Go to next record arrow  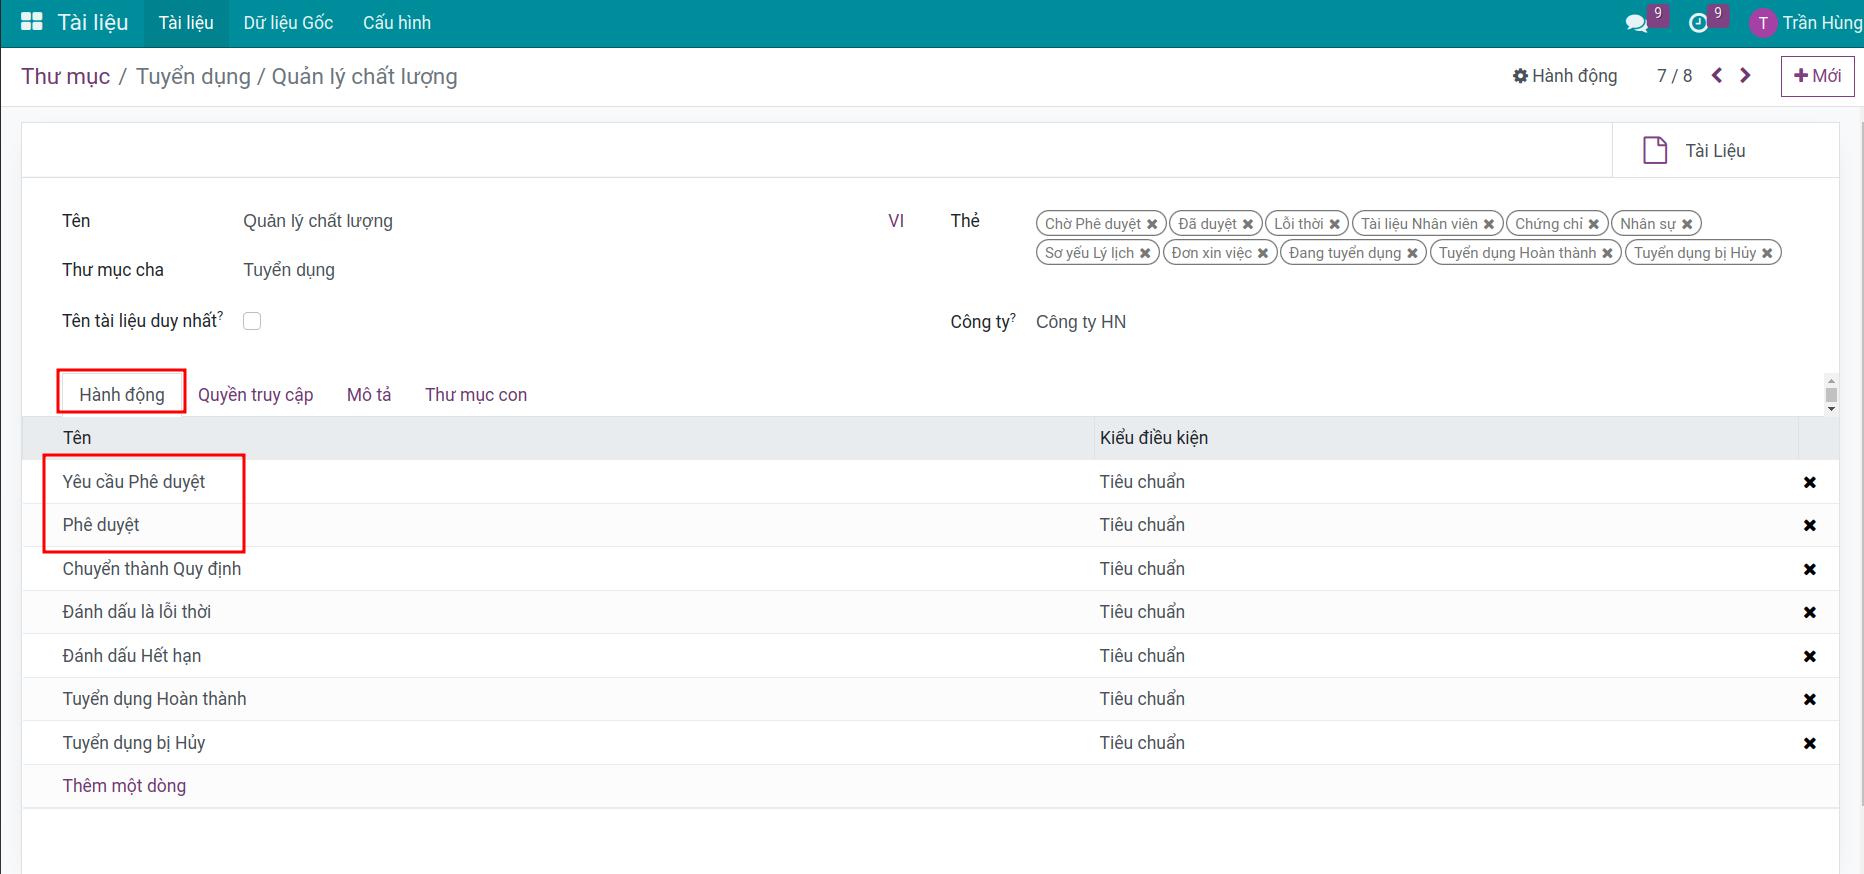pyautogui.click(x=1745, y=75)
